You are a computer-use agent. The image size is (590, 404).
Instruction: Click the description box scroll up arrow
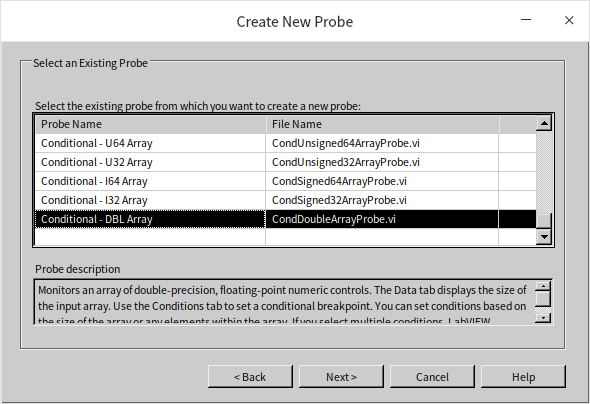[x=543, y=287]
